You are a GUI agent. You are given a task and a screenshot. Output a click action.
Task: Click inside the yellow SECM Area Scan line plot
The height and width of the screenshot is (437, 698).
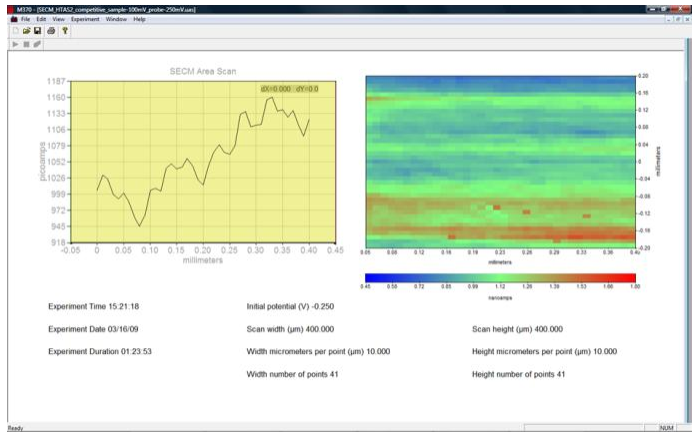[x=200, y=160]
